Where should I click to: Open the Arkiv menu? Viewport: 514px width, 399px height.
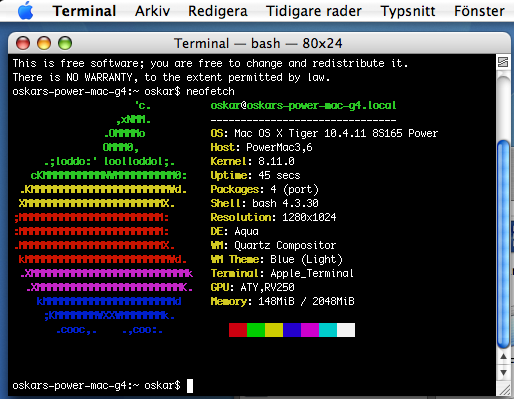pos(152,11)
